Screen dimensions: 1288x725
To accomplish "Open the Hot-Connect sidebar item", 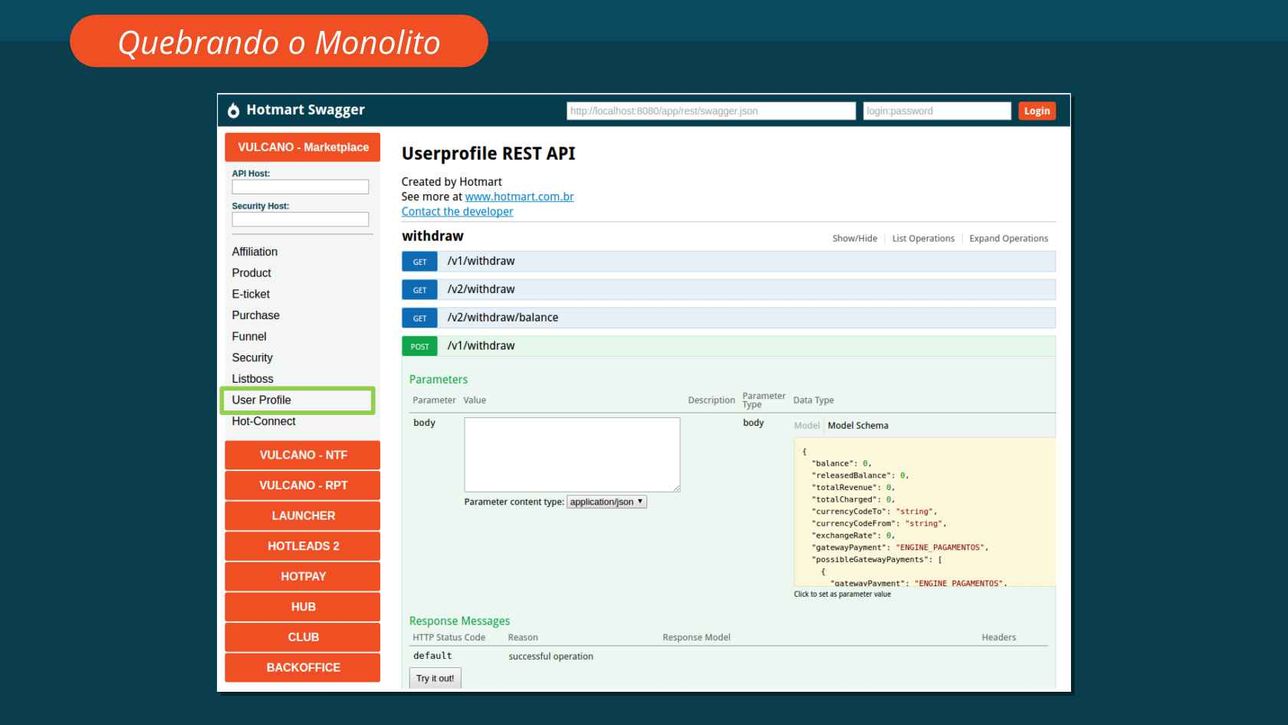I will (x=264, y=421).
